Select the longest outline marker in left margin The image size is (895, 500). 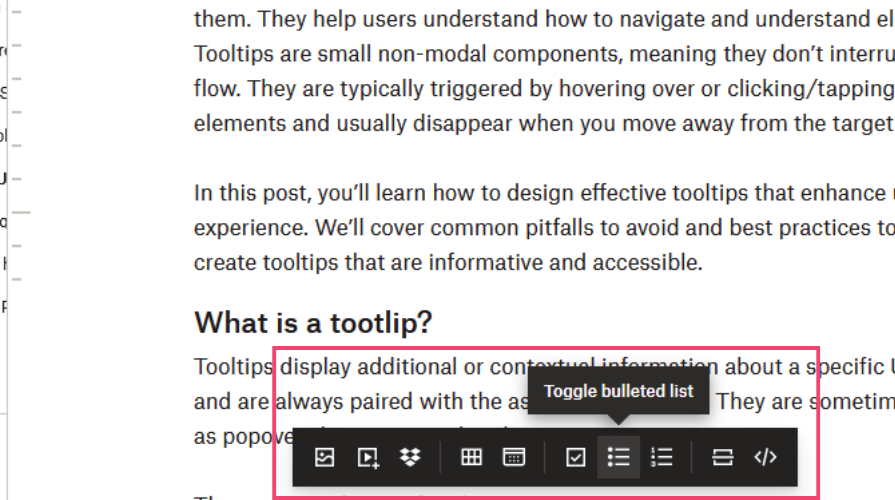[x=21, y=212]
